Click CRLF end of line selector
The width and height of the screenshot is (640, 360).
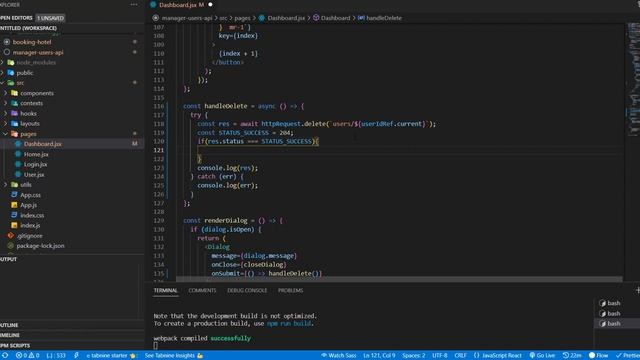[x=460, y=356]
